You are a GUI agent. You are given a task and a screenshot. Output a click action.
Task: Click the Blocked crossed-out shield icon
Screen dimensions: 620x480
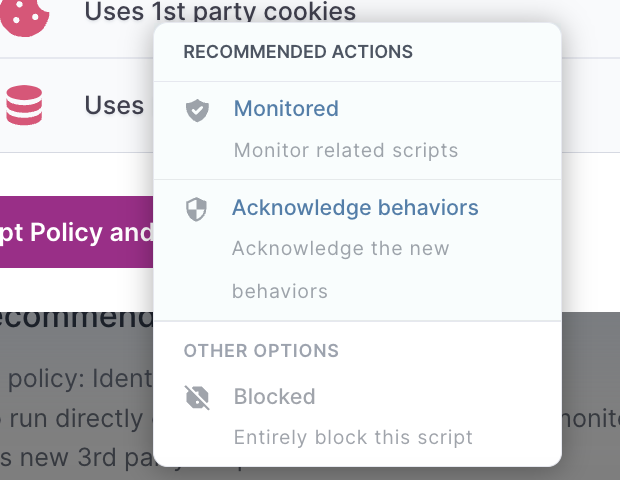tap(197, 397)
